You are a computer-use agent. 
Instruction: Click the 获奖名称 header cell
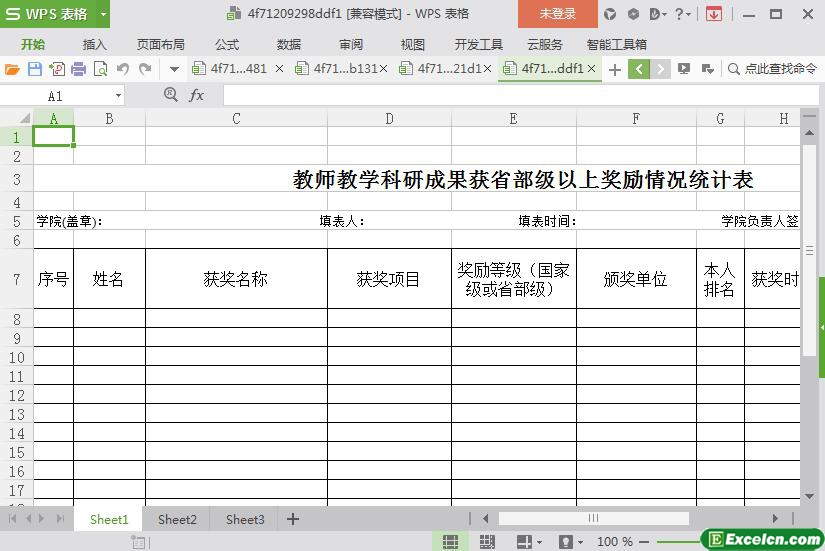click(x=236, y=279)
